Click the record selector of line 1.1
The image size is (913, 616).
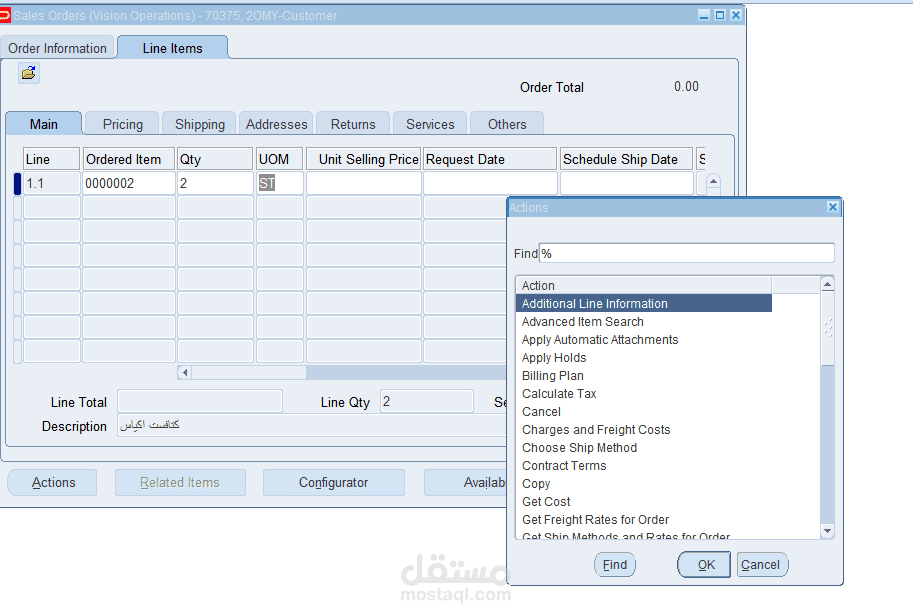coord(17,183)
